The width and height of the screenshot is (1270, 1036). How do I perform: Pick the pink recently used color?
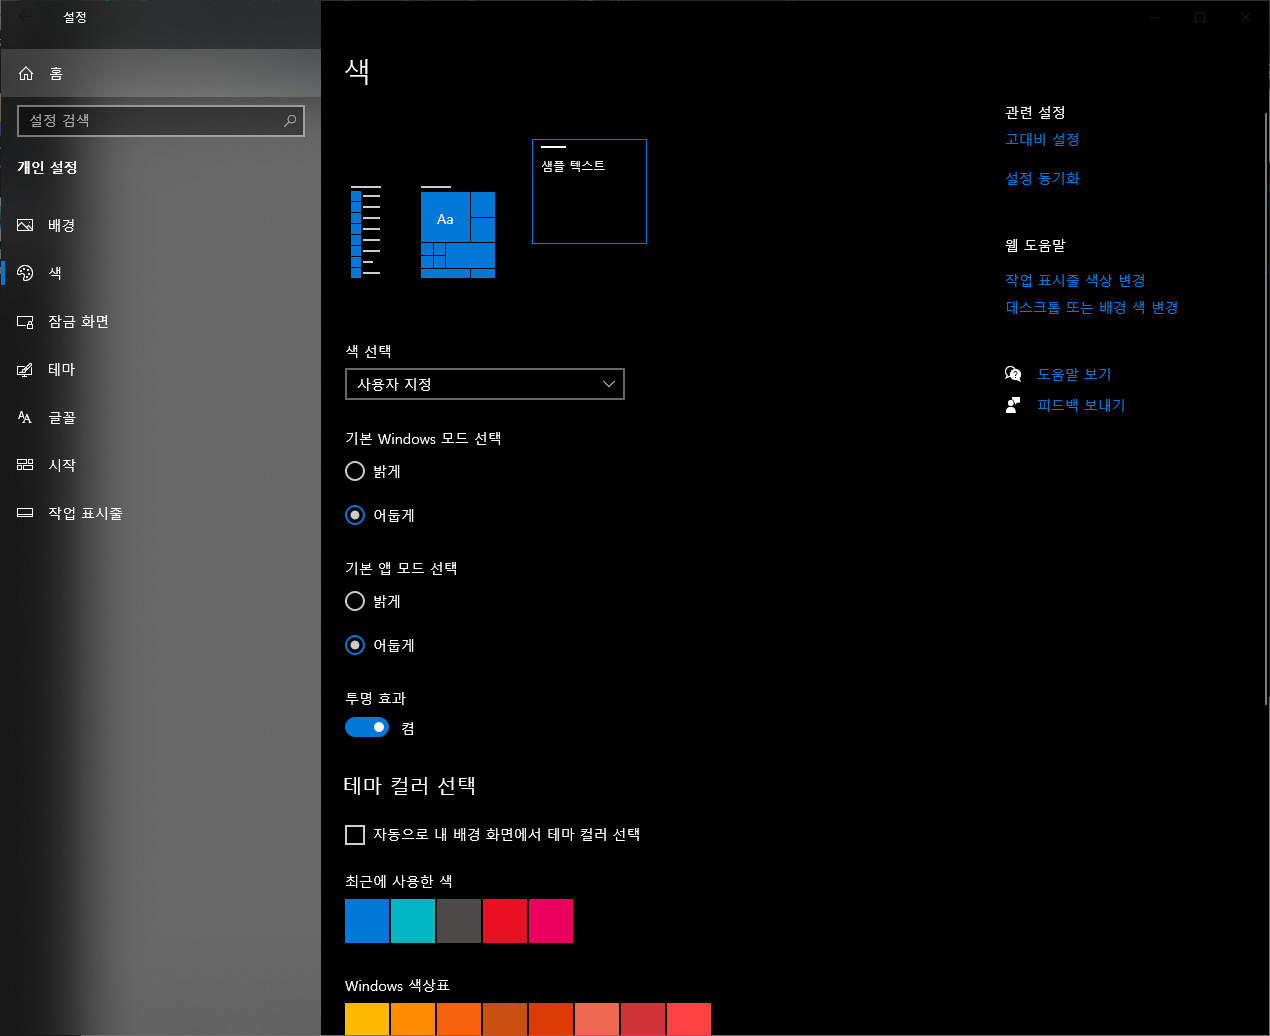coord(551,921)
